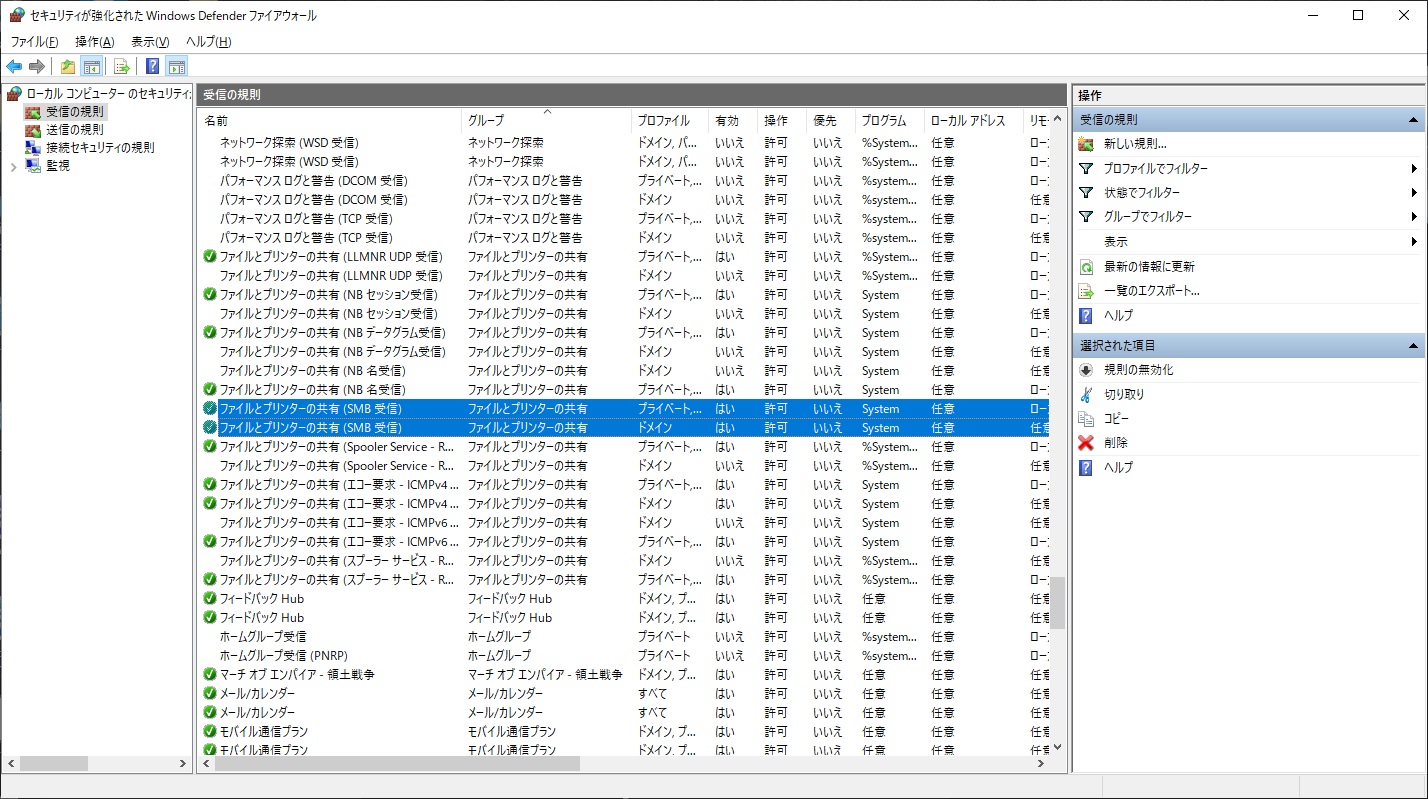
Task: Click the rule list horizontal scrollbar thumb
Action: [x=397, y=763]
